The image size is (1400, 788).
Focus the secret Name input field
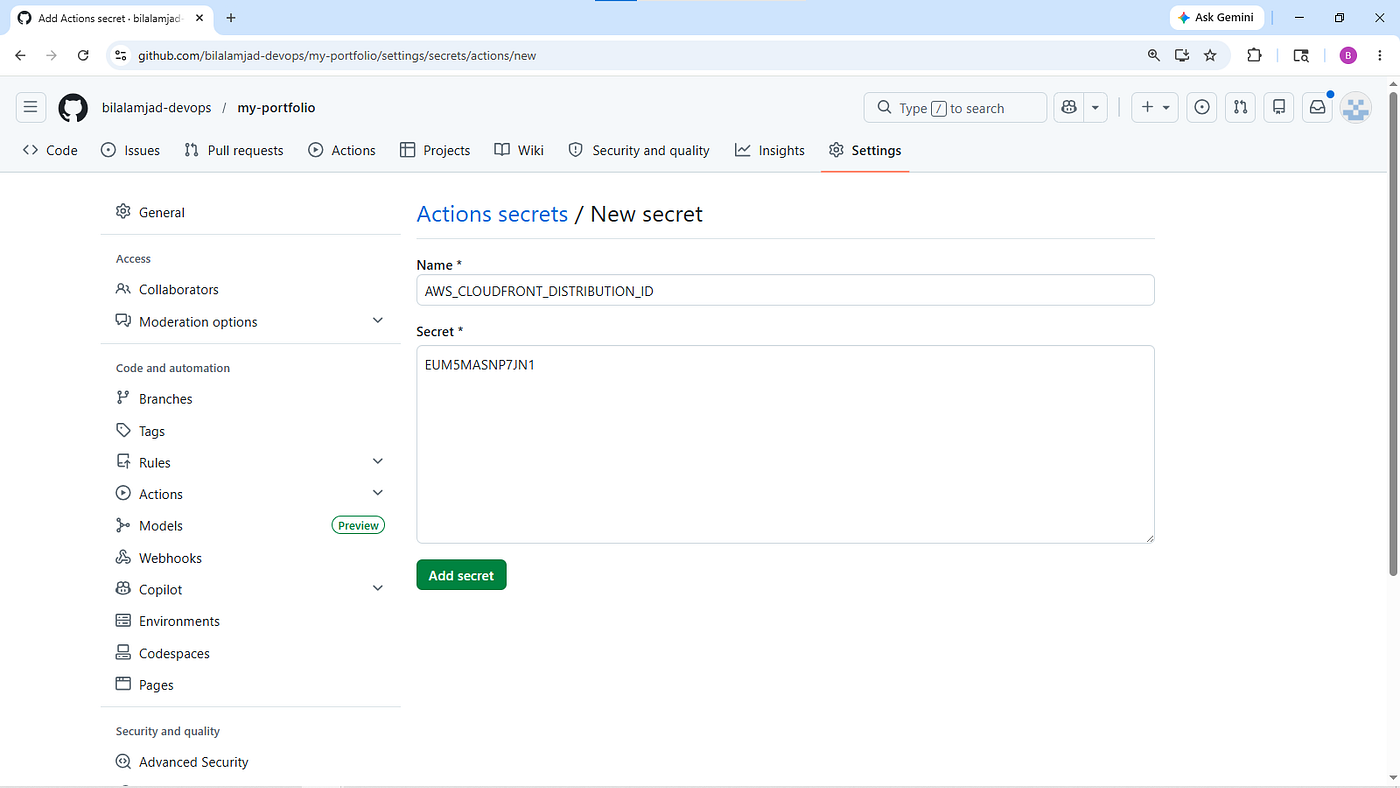point(785,291)
